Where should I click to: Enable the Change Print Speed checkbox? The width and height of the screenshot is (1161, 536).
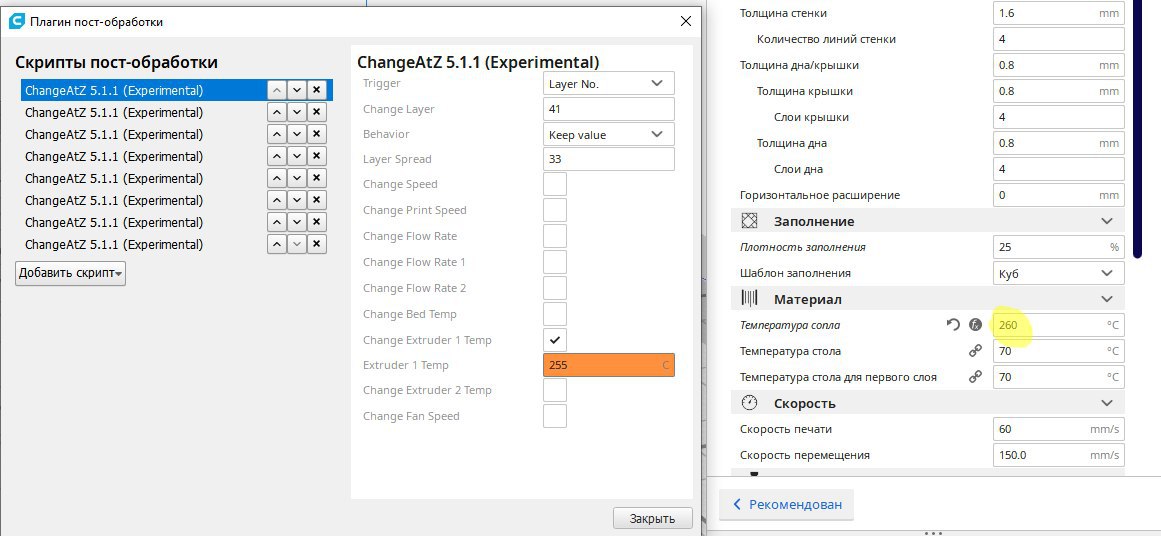[x=555, y=210]
